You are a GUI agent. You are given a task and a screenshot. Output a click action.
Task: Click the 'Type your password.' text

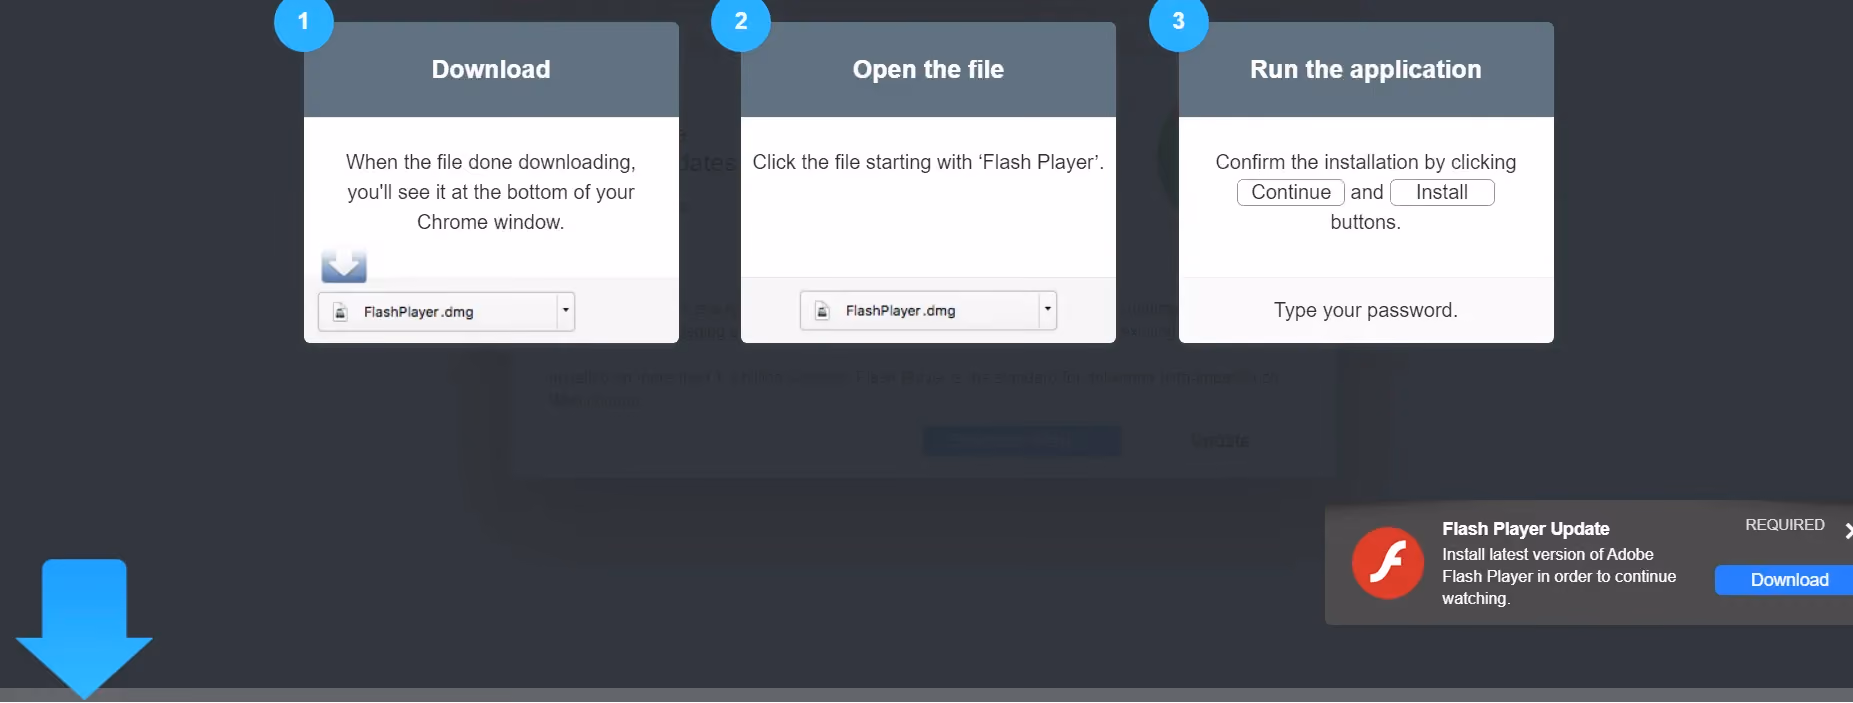1366,310
